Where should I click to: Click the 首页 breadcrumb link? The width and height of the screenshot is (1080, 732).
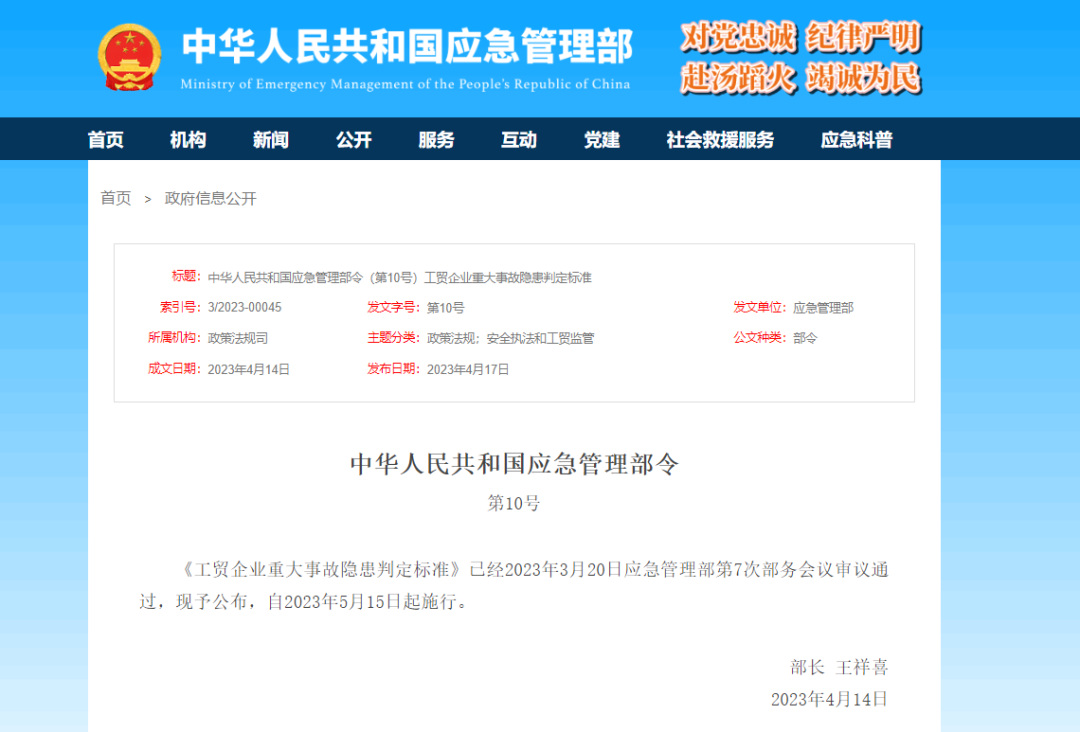point(116,198)
